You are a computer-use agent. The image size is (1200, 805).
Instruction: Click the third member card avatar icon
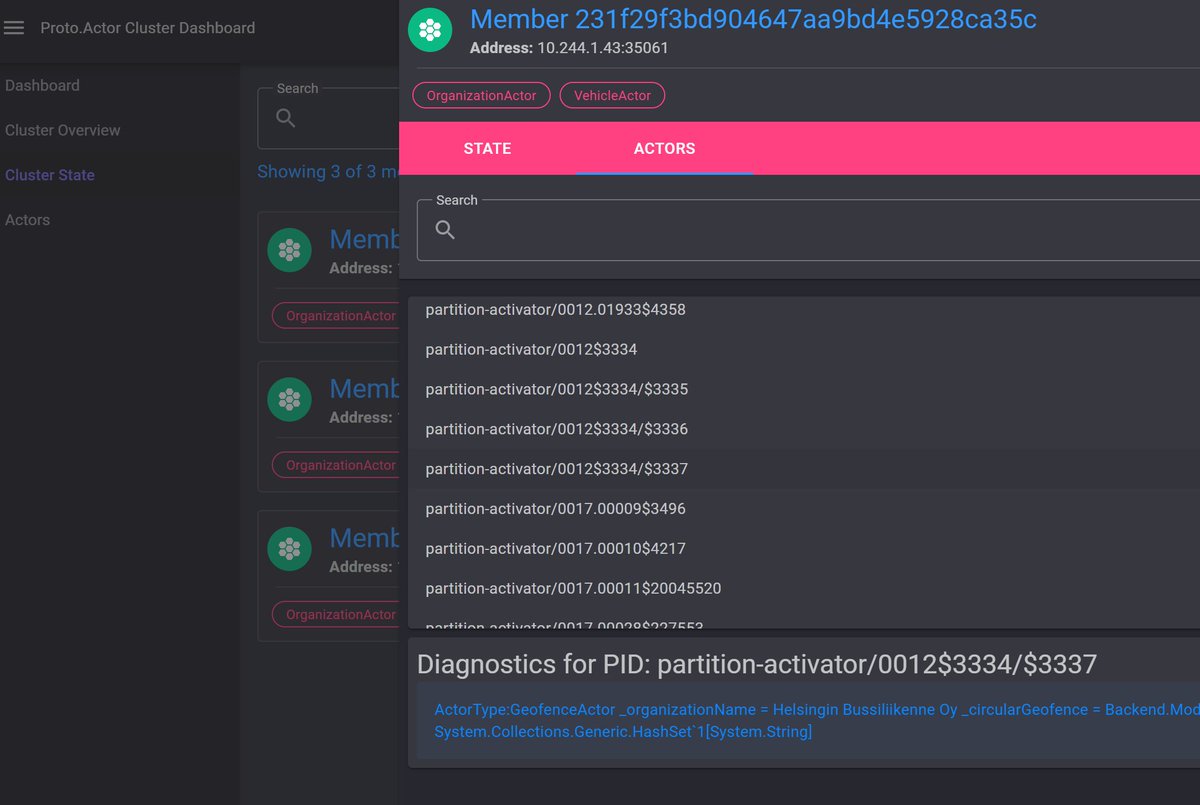289,549
